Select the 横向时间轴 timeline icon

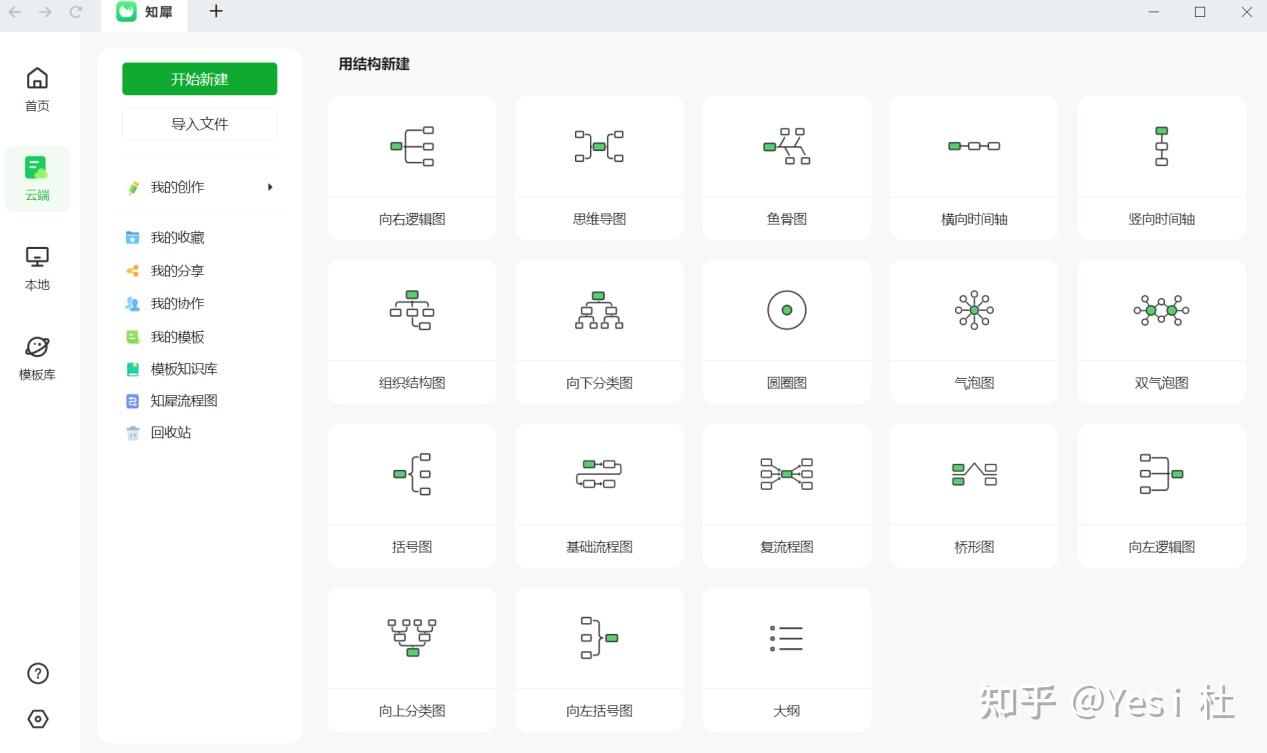(974, 146)
